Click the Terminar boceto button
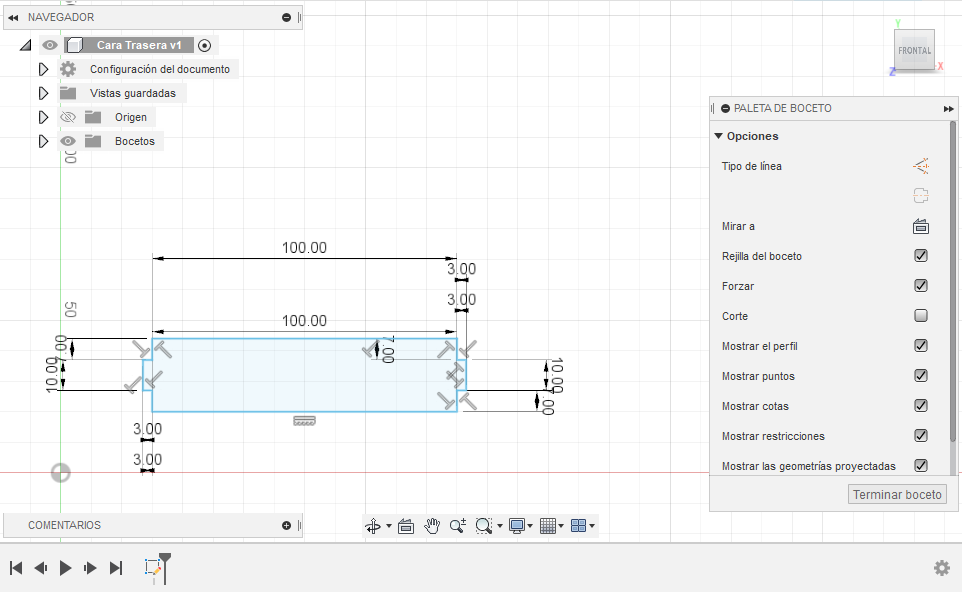The width and height of the screenshot is (962, 592). [897, 494]
